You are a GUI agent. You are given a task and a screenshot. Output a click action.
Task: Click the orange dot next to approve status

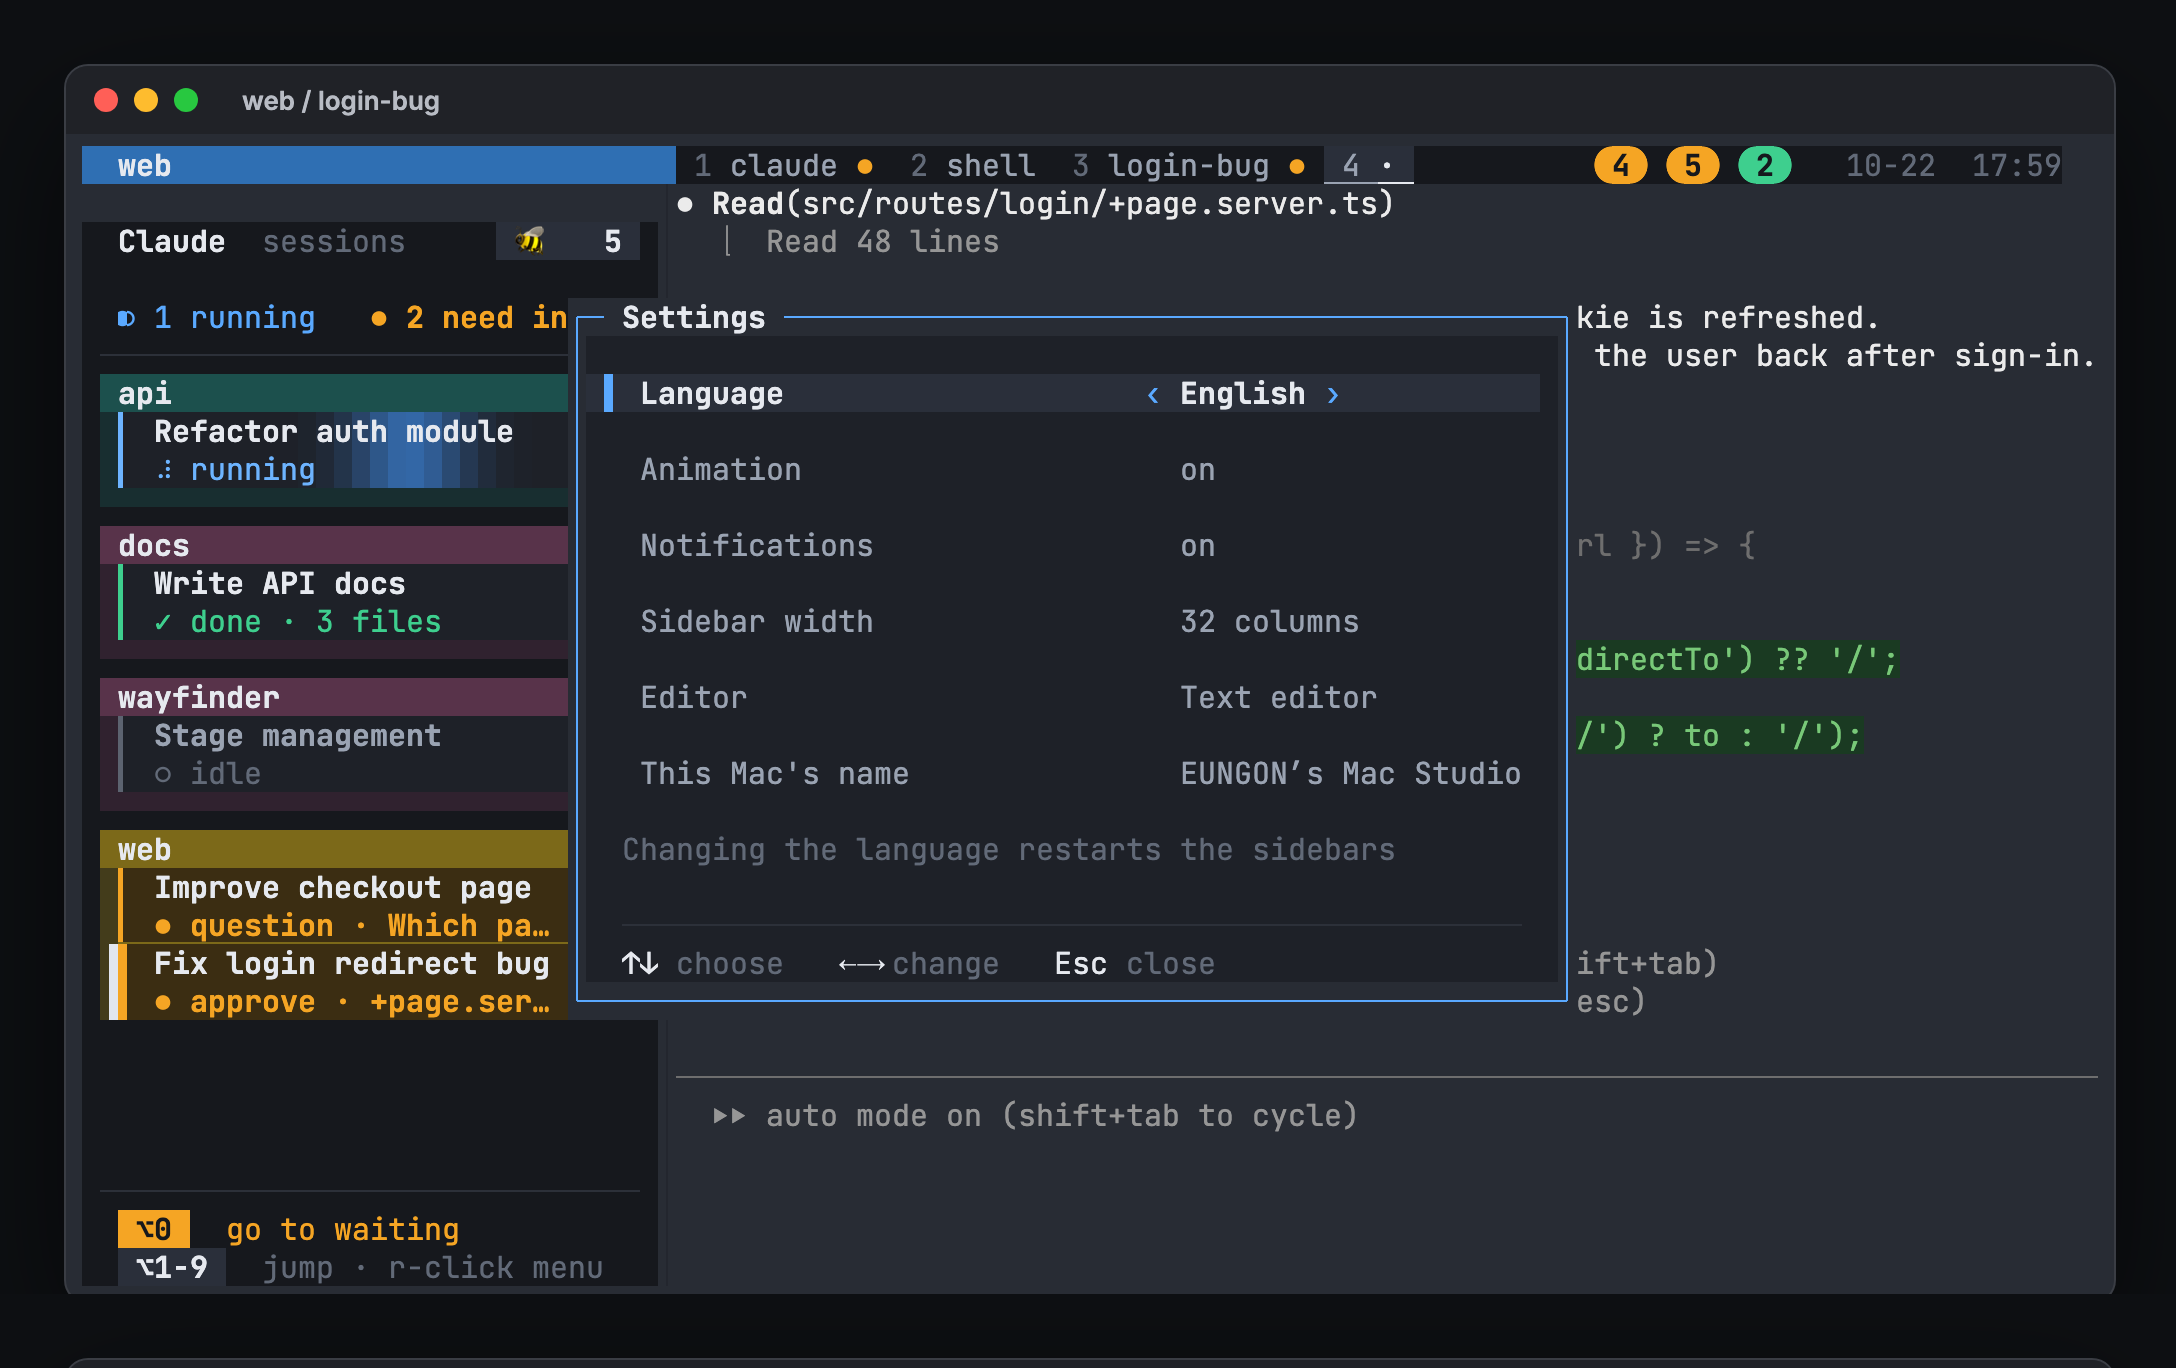point(163,1002)
